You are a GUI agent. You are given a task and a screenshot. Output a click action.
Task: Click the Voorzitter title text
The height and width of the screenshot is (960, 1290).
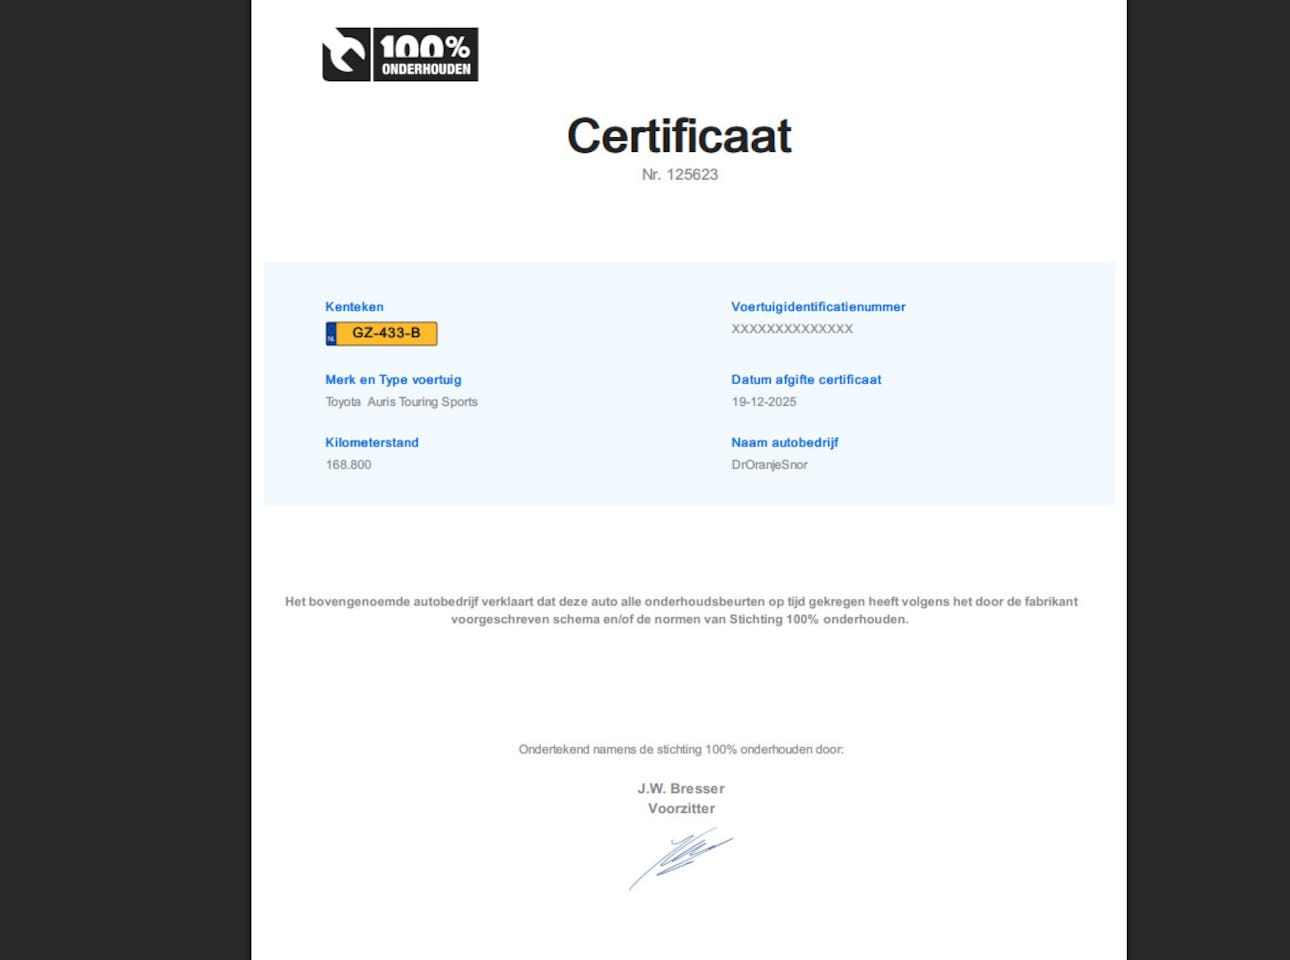(681, 809)
